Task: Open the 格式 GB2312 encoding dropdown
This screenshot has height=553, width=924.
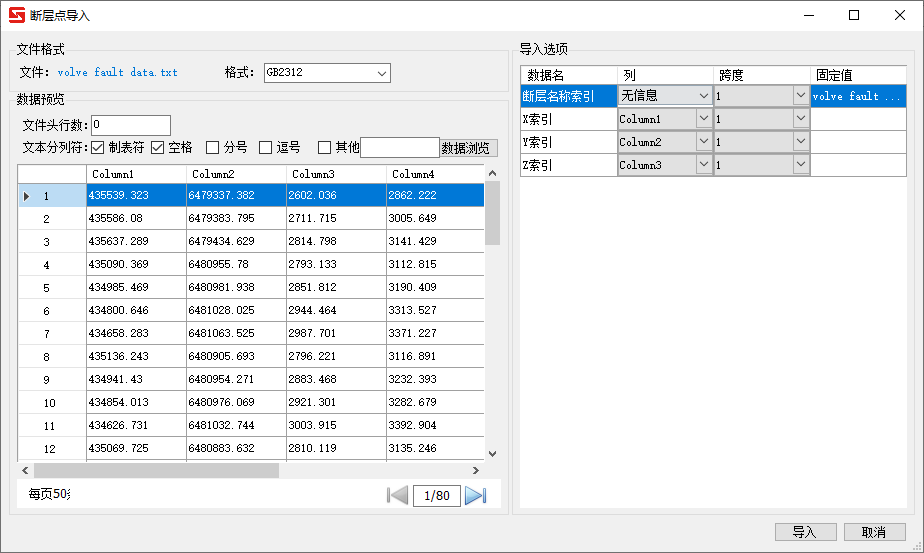Action: pyautogui.click(x=327, y=73)
